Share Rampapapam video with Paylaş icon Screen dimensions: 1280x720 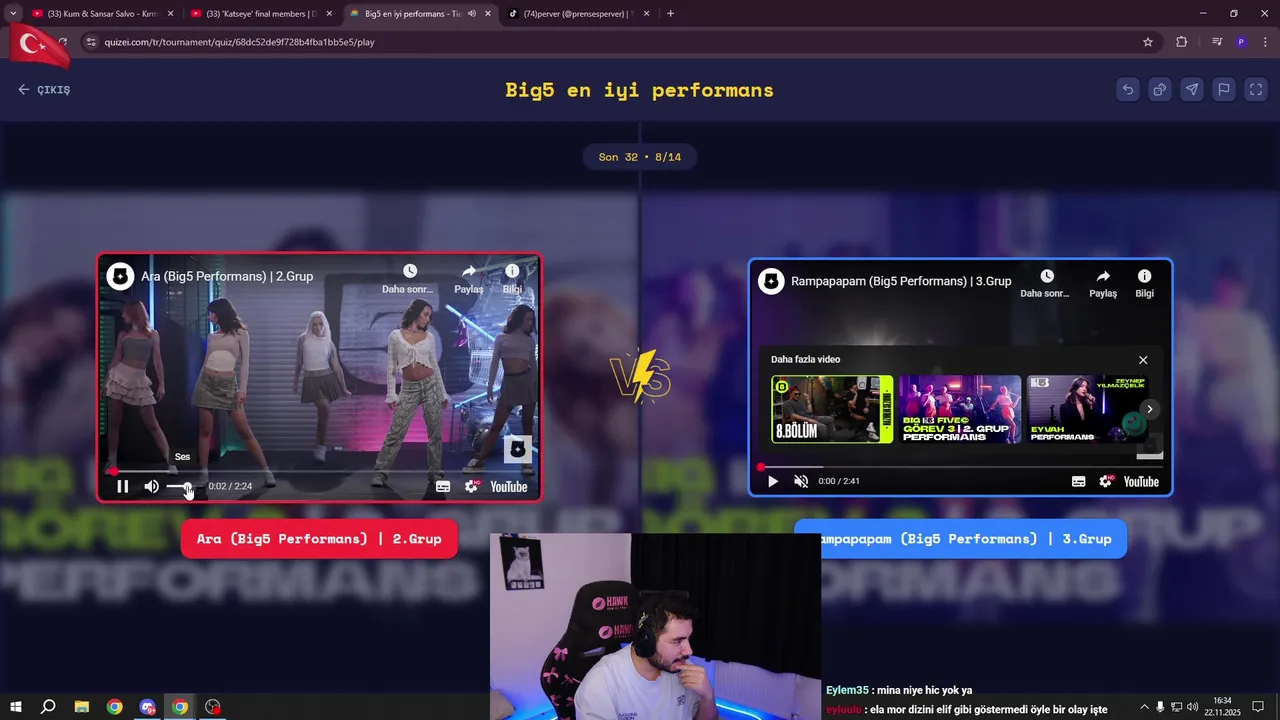pos(1103,277)
